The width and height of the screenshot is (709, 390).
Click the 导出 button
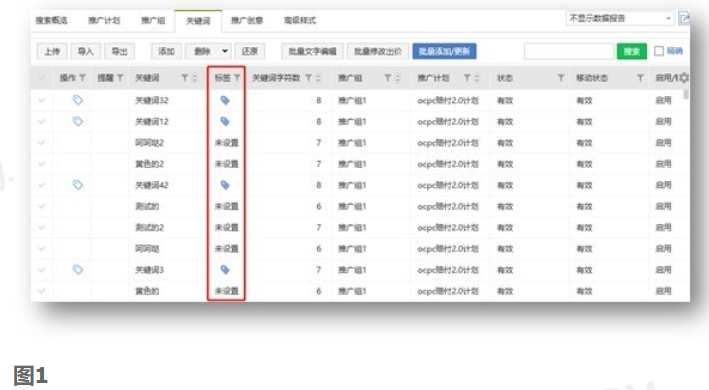click(x=119, y=51)
